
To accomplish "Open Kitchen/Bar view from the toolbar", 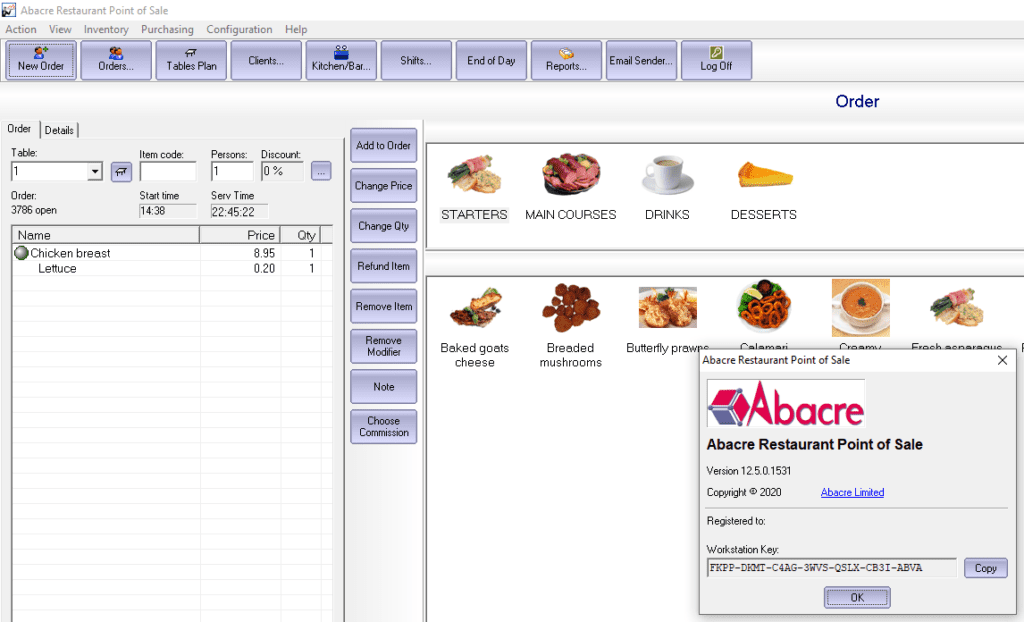I will [x=340, y=60].
